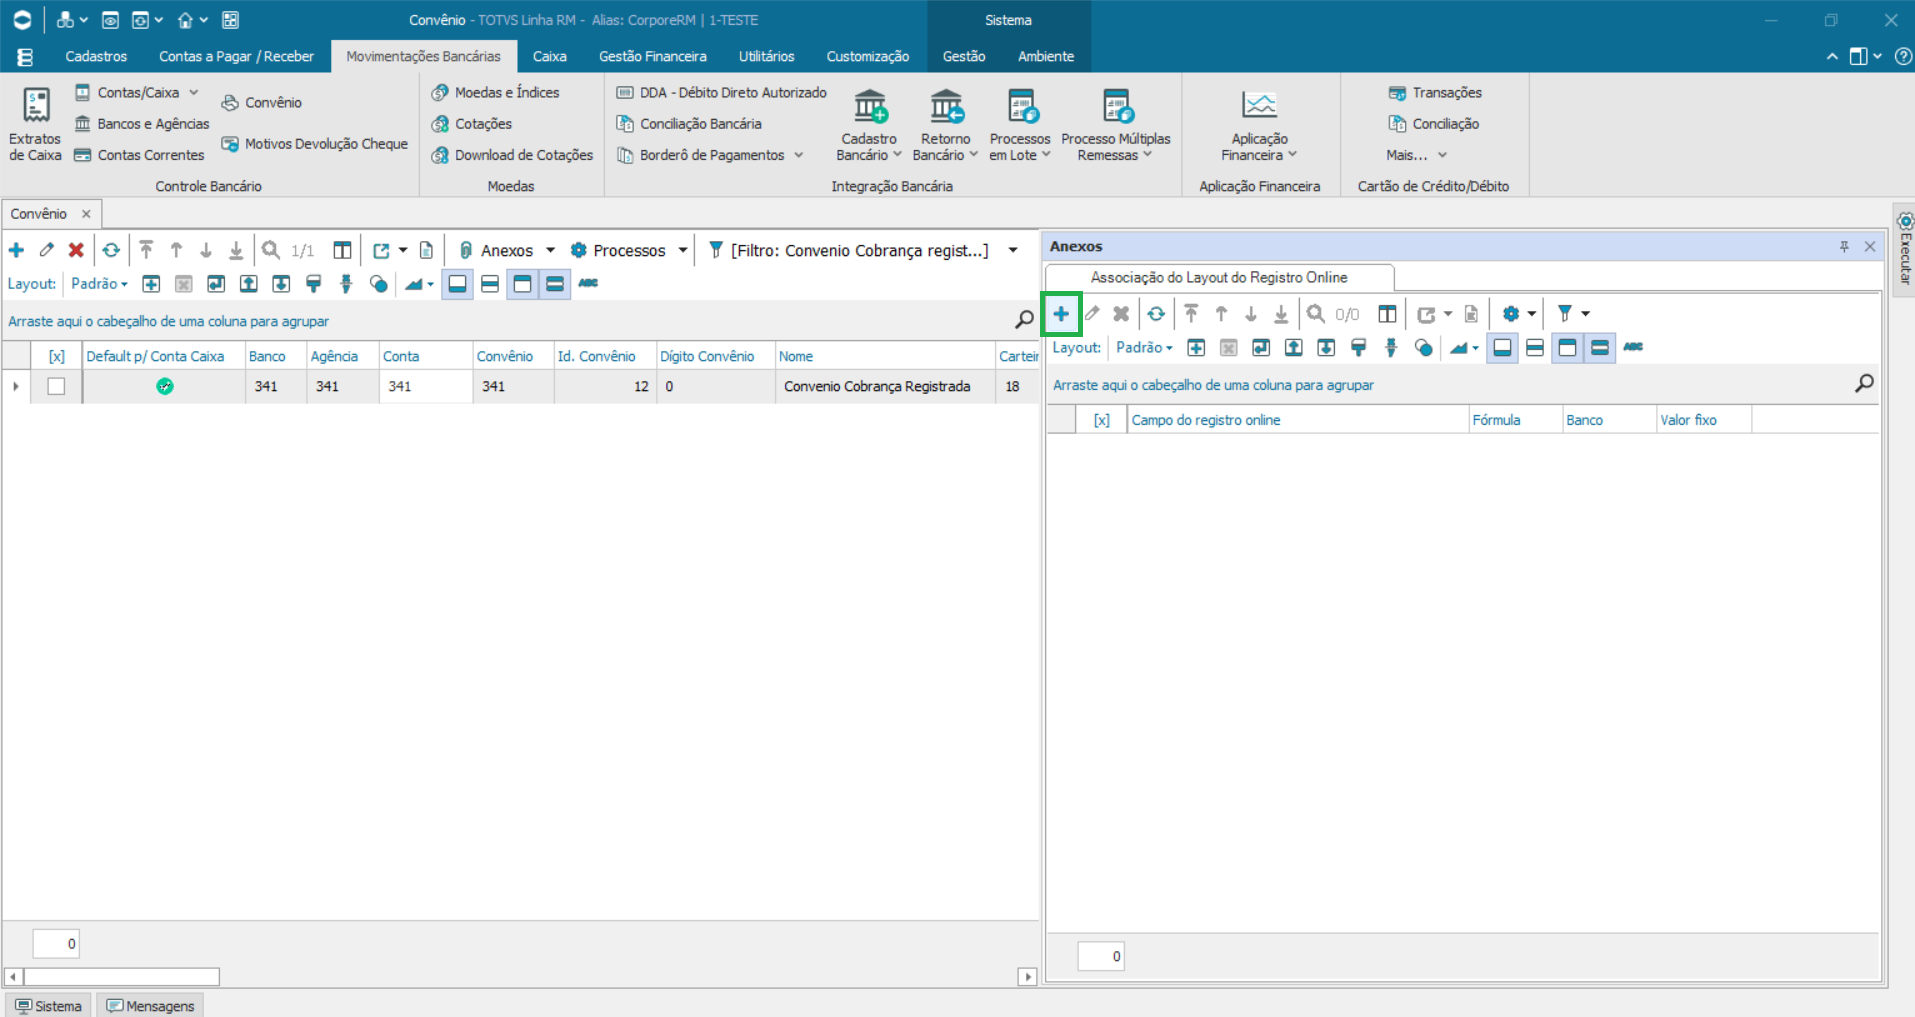Open the Mensagens status bar button
1915x1017 pixels.
(150, 1006)
